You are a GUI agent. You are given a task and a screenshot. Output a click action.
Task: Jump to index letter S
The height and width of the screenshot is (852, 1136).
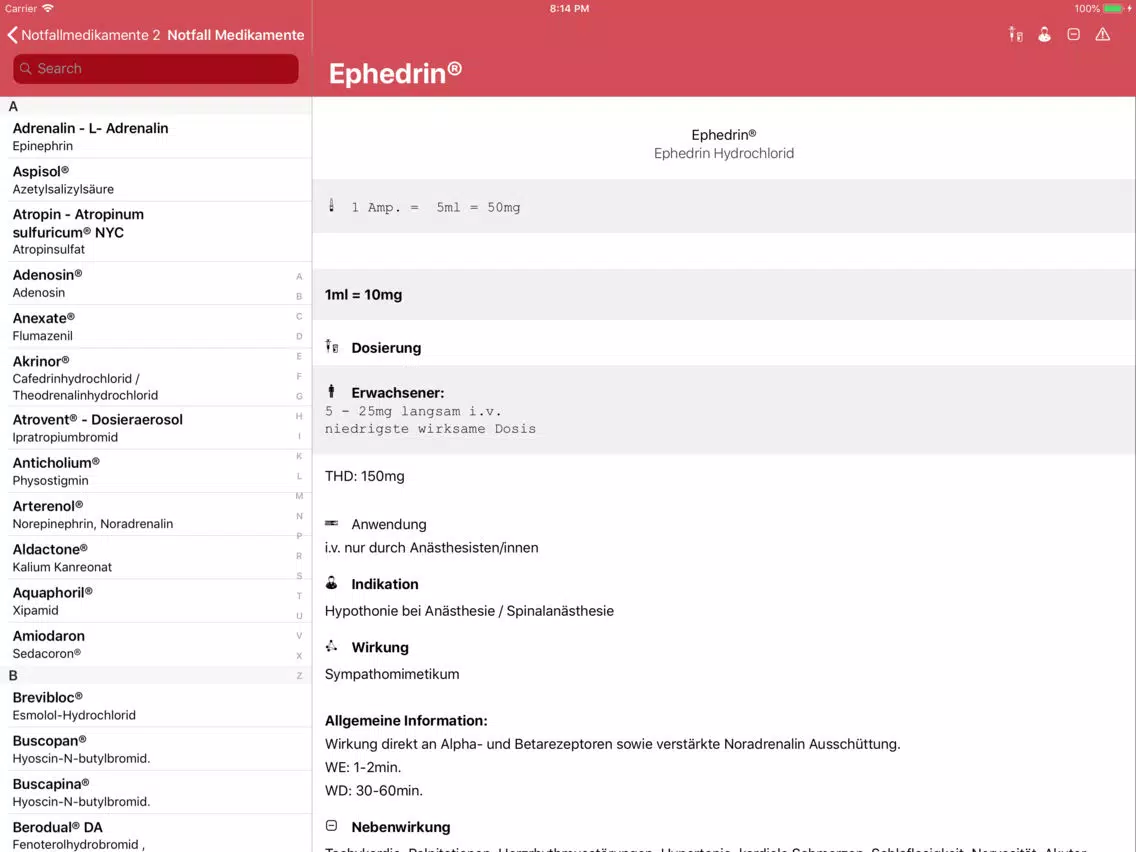[299, 576]
